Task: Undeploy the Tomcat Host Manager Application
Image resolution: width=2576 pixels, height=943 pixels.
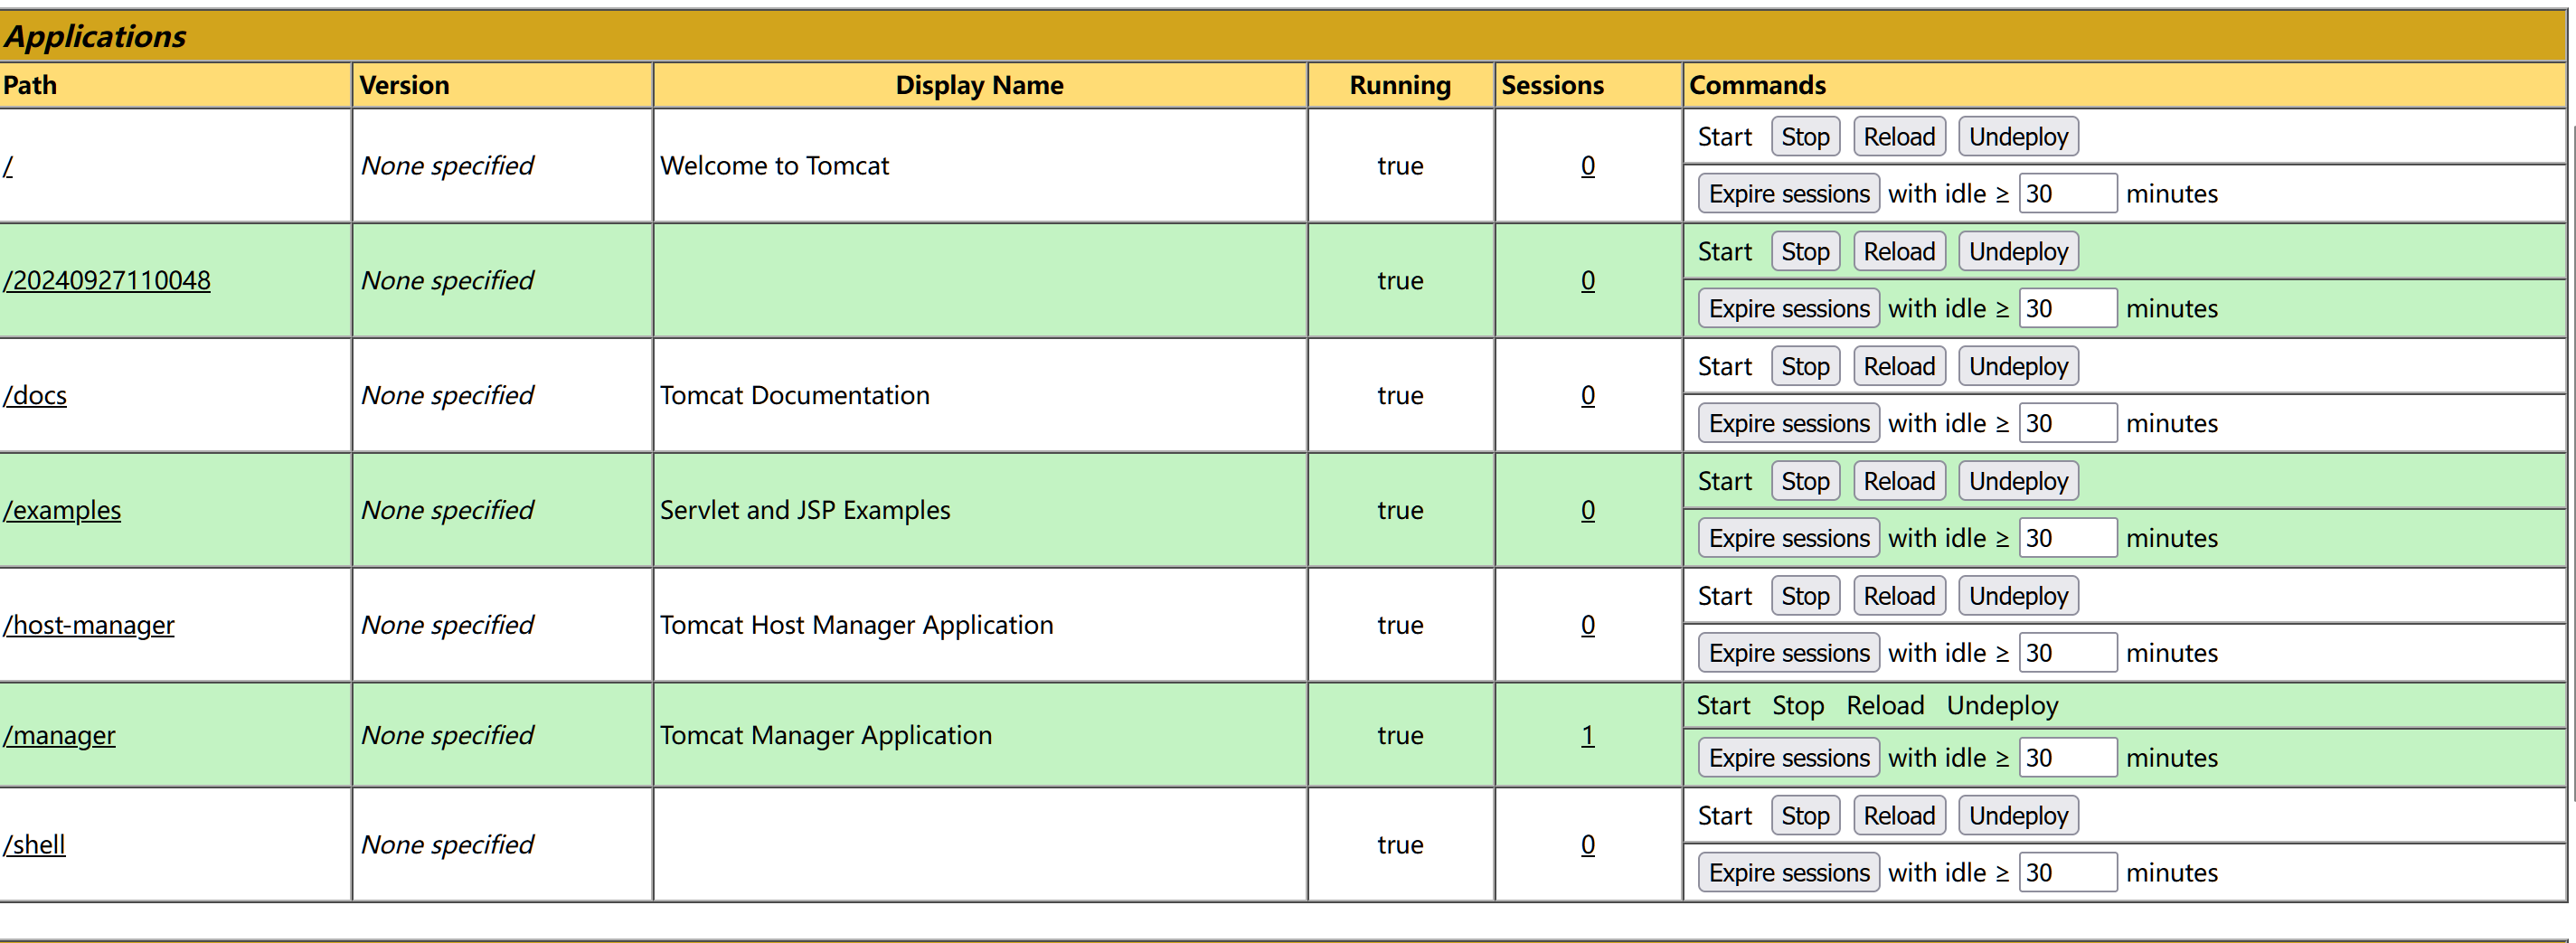Action: (x=2018, y=597)
